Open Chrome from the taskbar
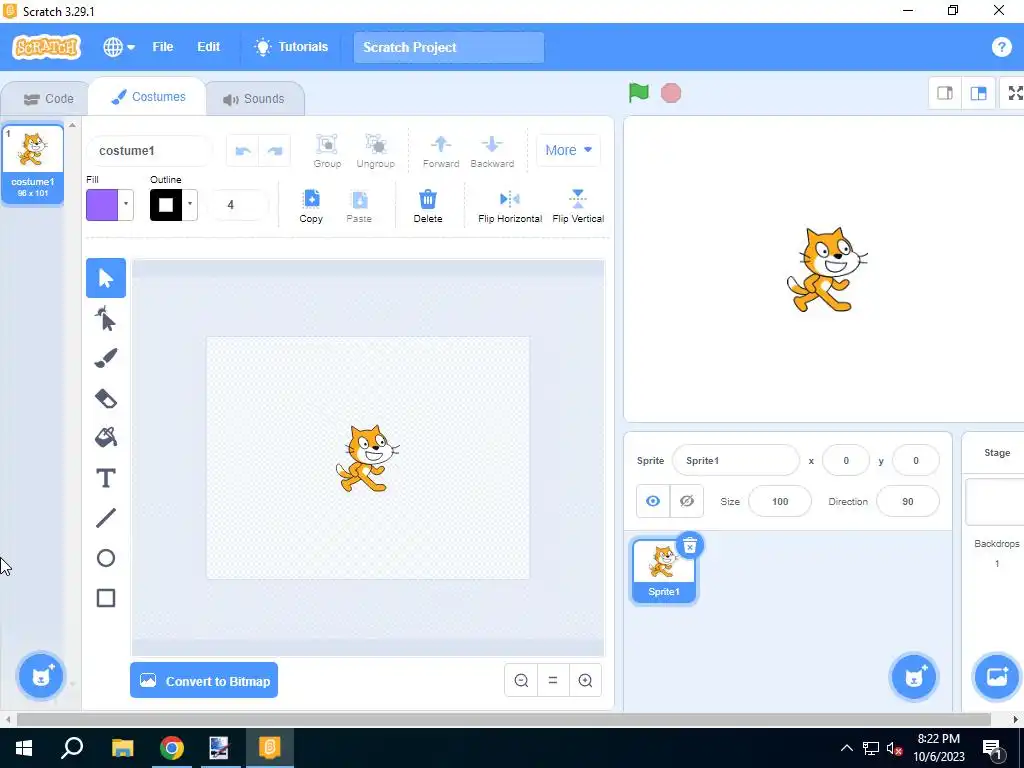The width and height of the screenshot is (1024, 768). (172, 748)
